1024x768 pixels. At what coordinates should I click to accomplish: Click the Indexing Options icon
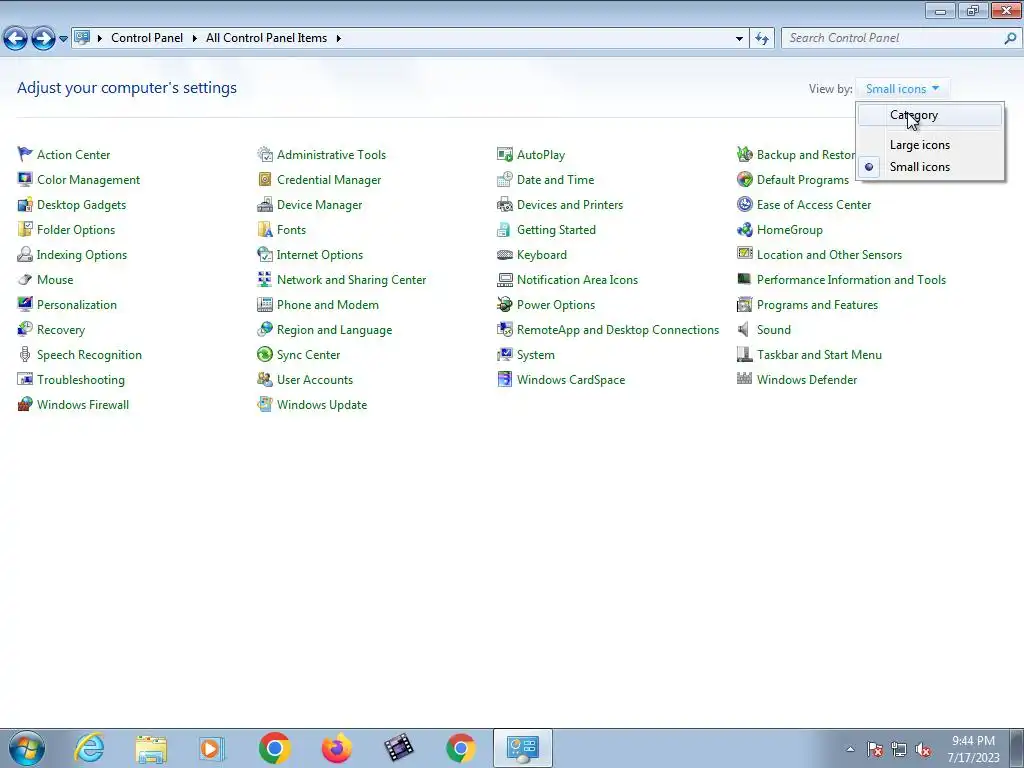25,255
